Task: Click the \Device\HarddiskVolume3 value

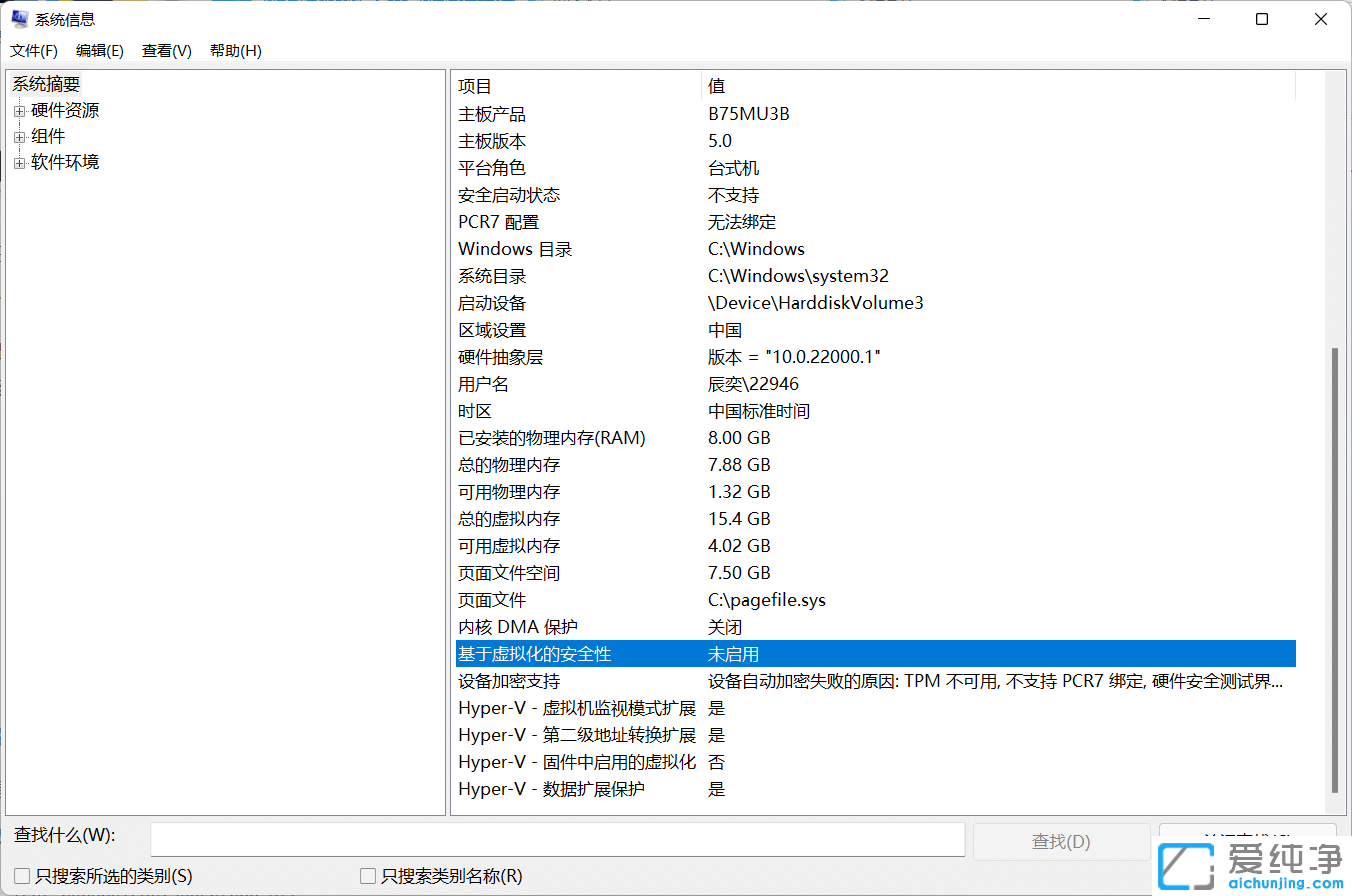Action: [815, 303]
